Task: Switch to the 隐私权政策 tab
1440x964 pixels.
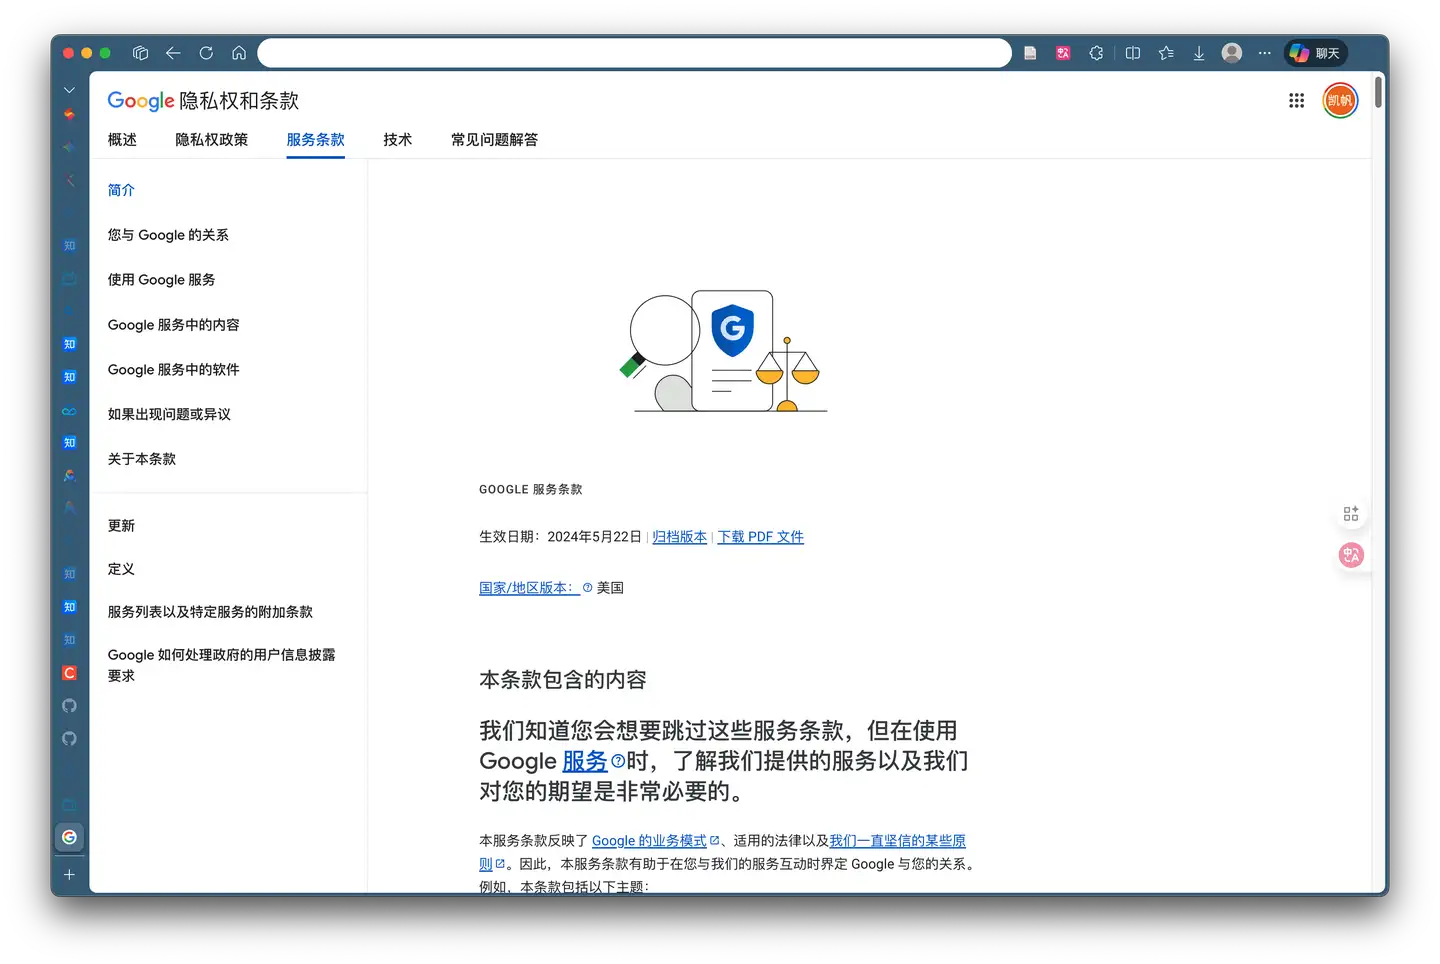Action: coord(211,140)
